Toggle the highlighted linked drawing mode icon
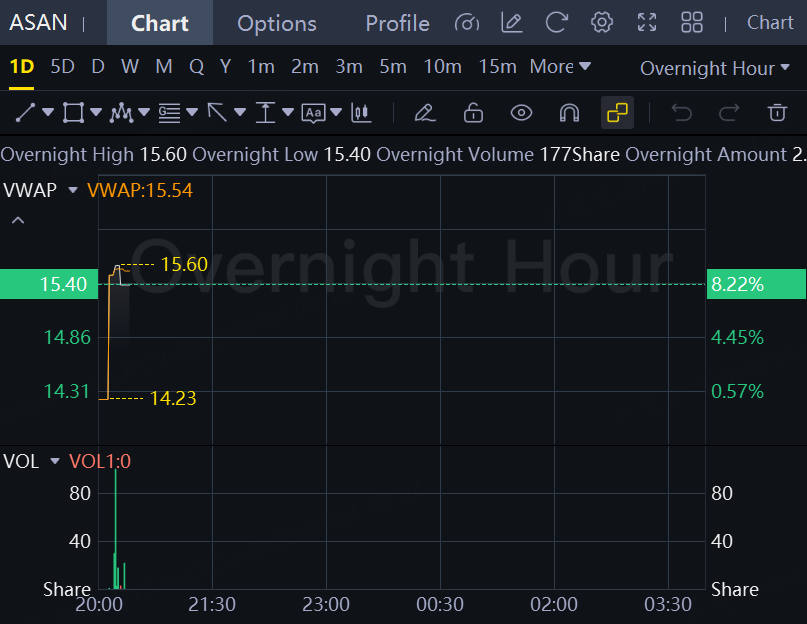This screenshot has height=624, width=807. [x=617, y=113]
